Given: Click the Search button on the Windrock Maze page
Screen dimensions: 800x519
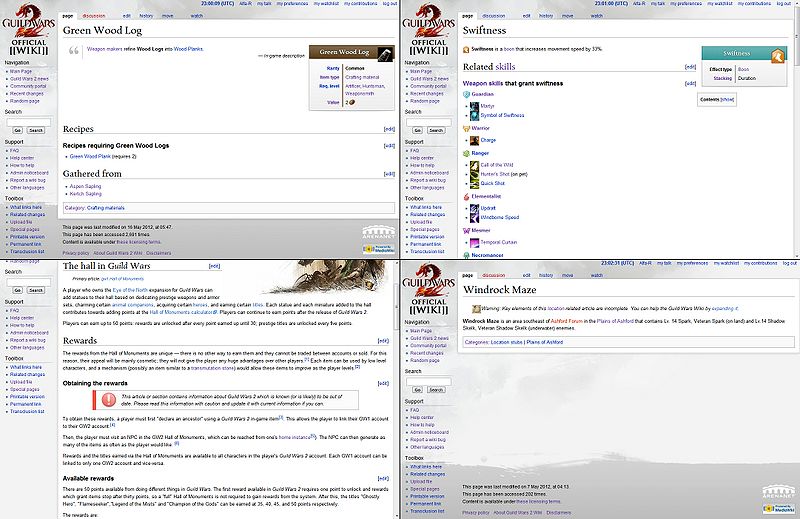Looking at the screenshot, I should (x=435, y=389).
